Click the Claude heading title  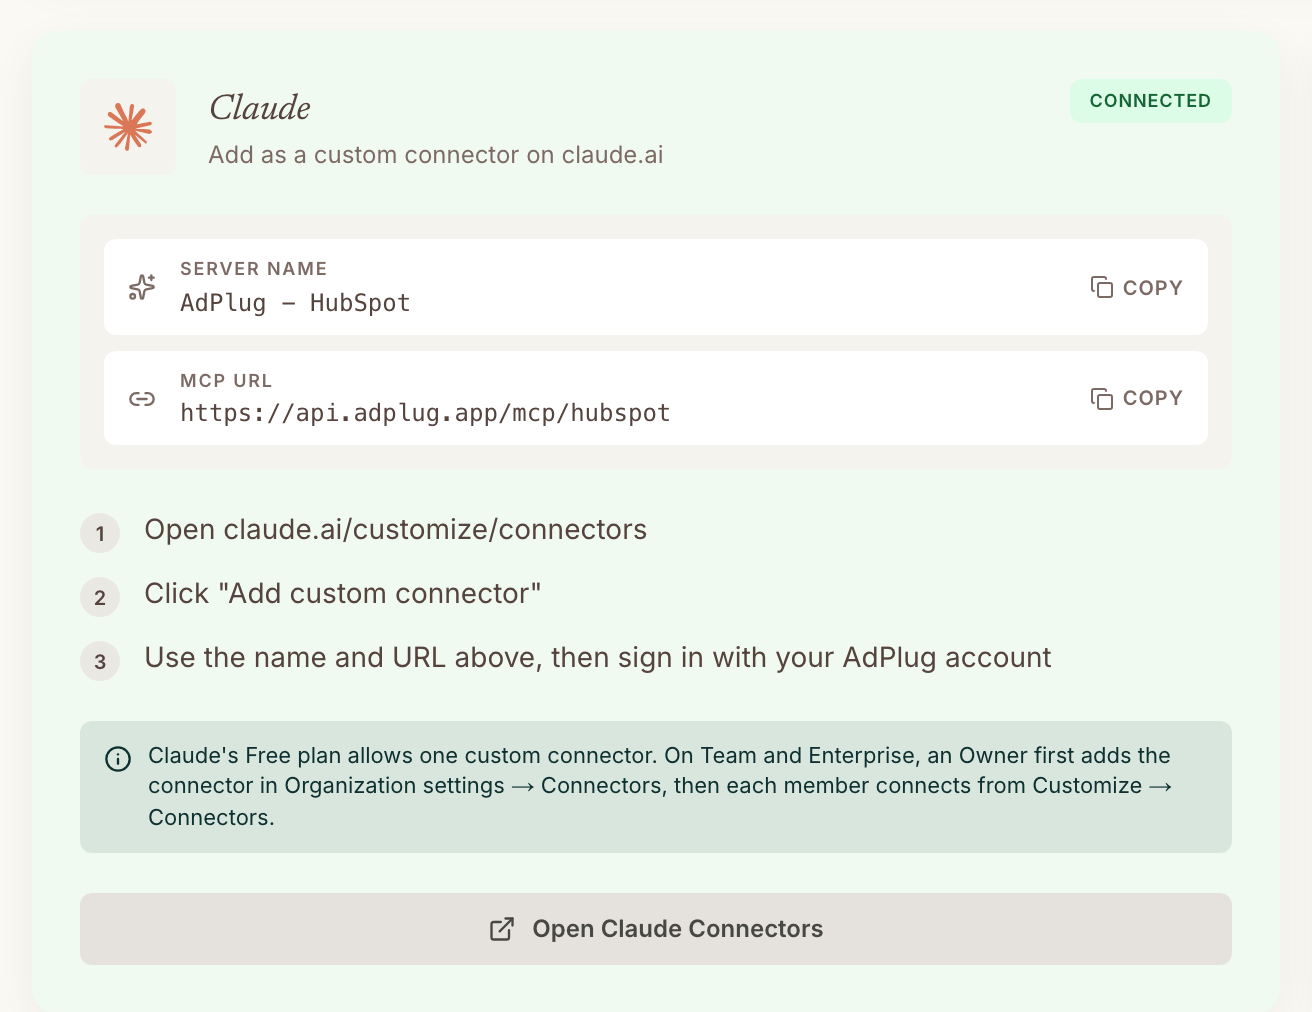point(260,108)
